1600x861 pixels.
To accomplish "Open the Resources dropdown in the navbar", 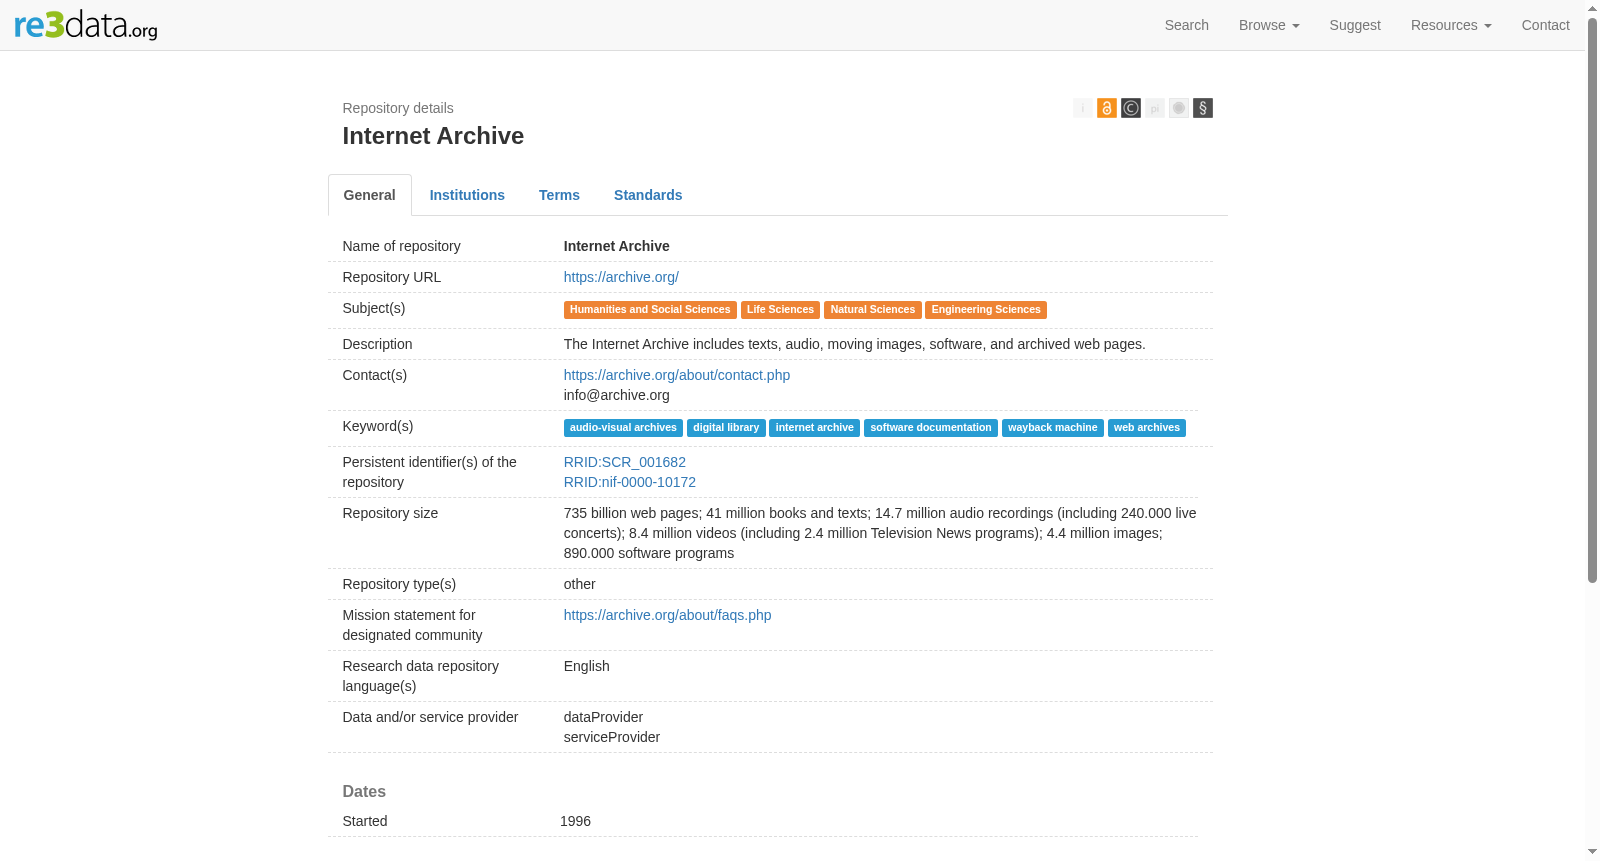I will [x=1451, y=25].
